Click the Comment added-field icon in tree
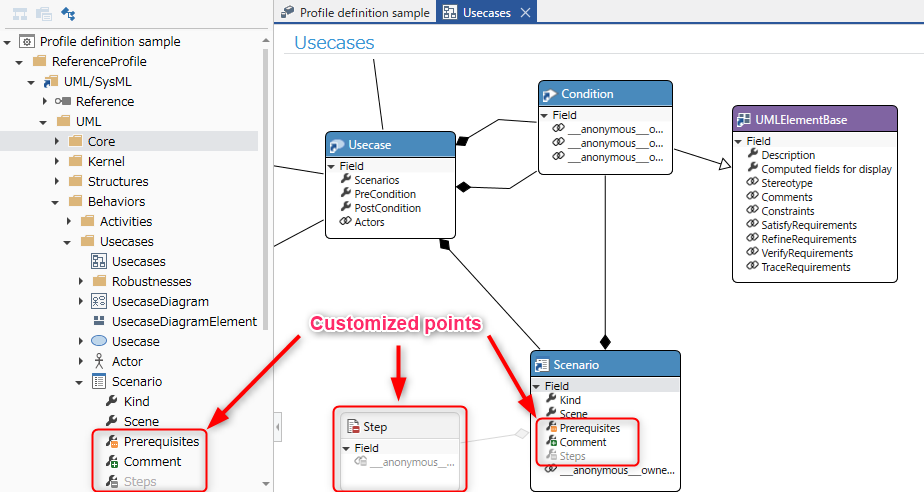This screenshot has height=492, width=924. 112,461
